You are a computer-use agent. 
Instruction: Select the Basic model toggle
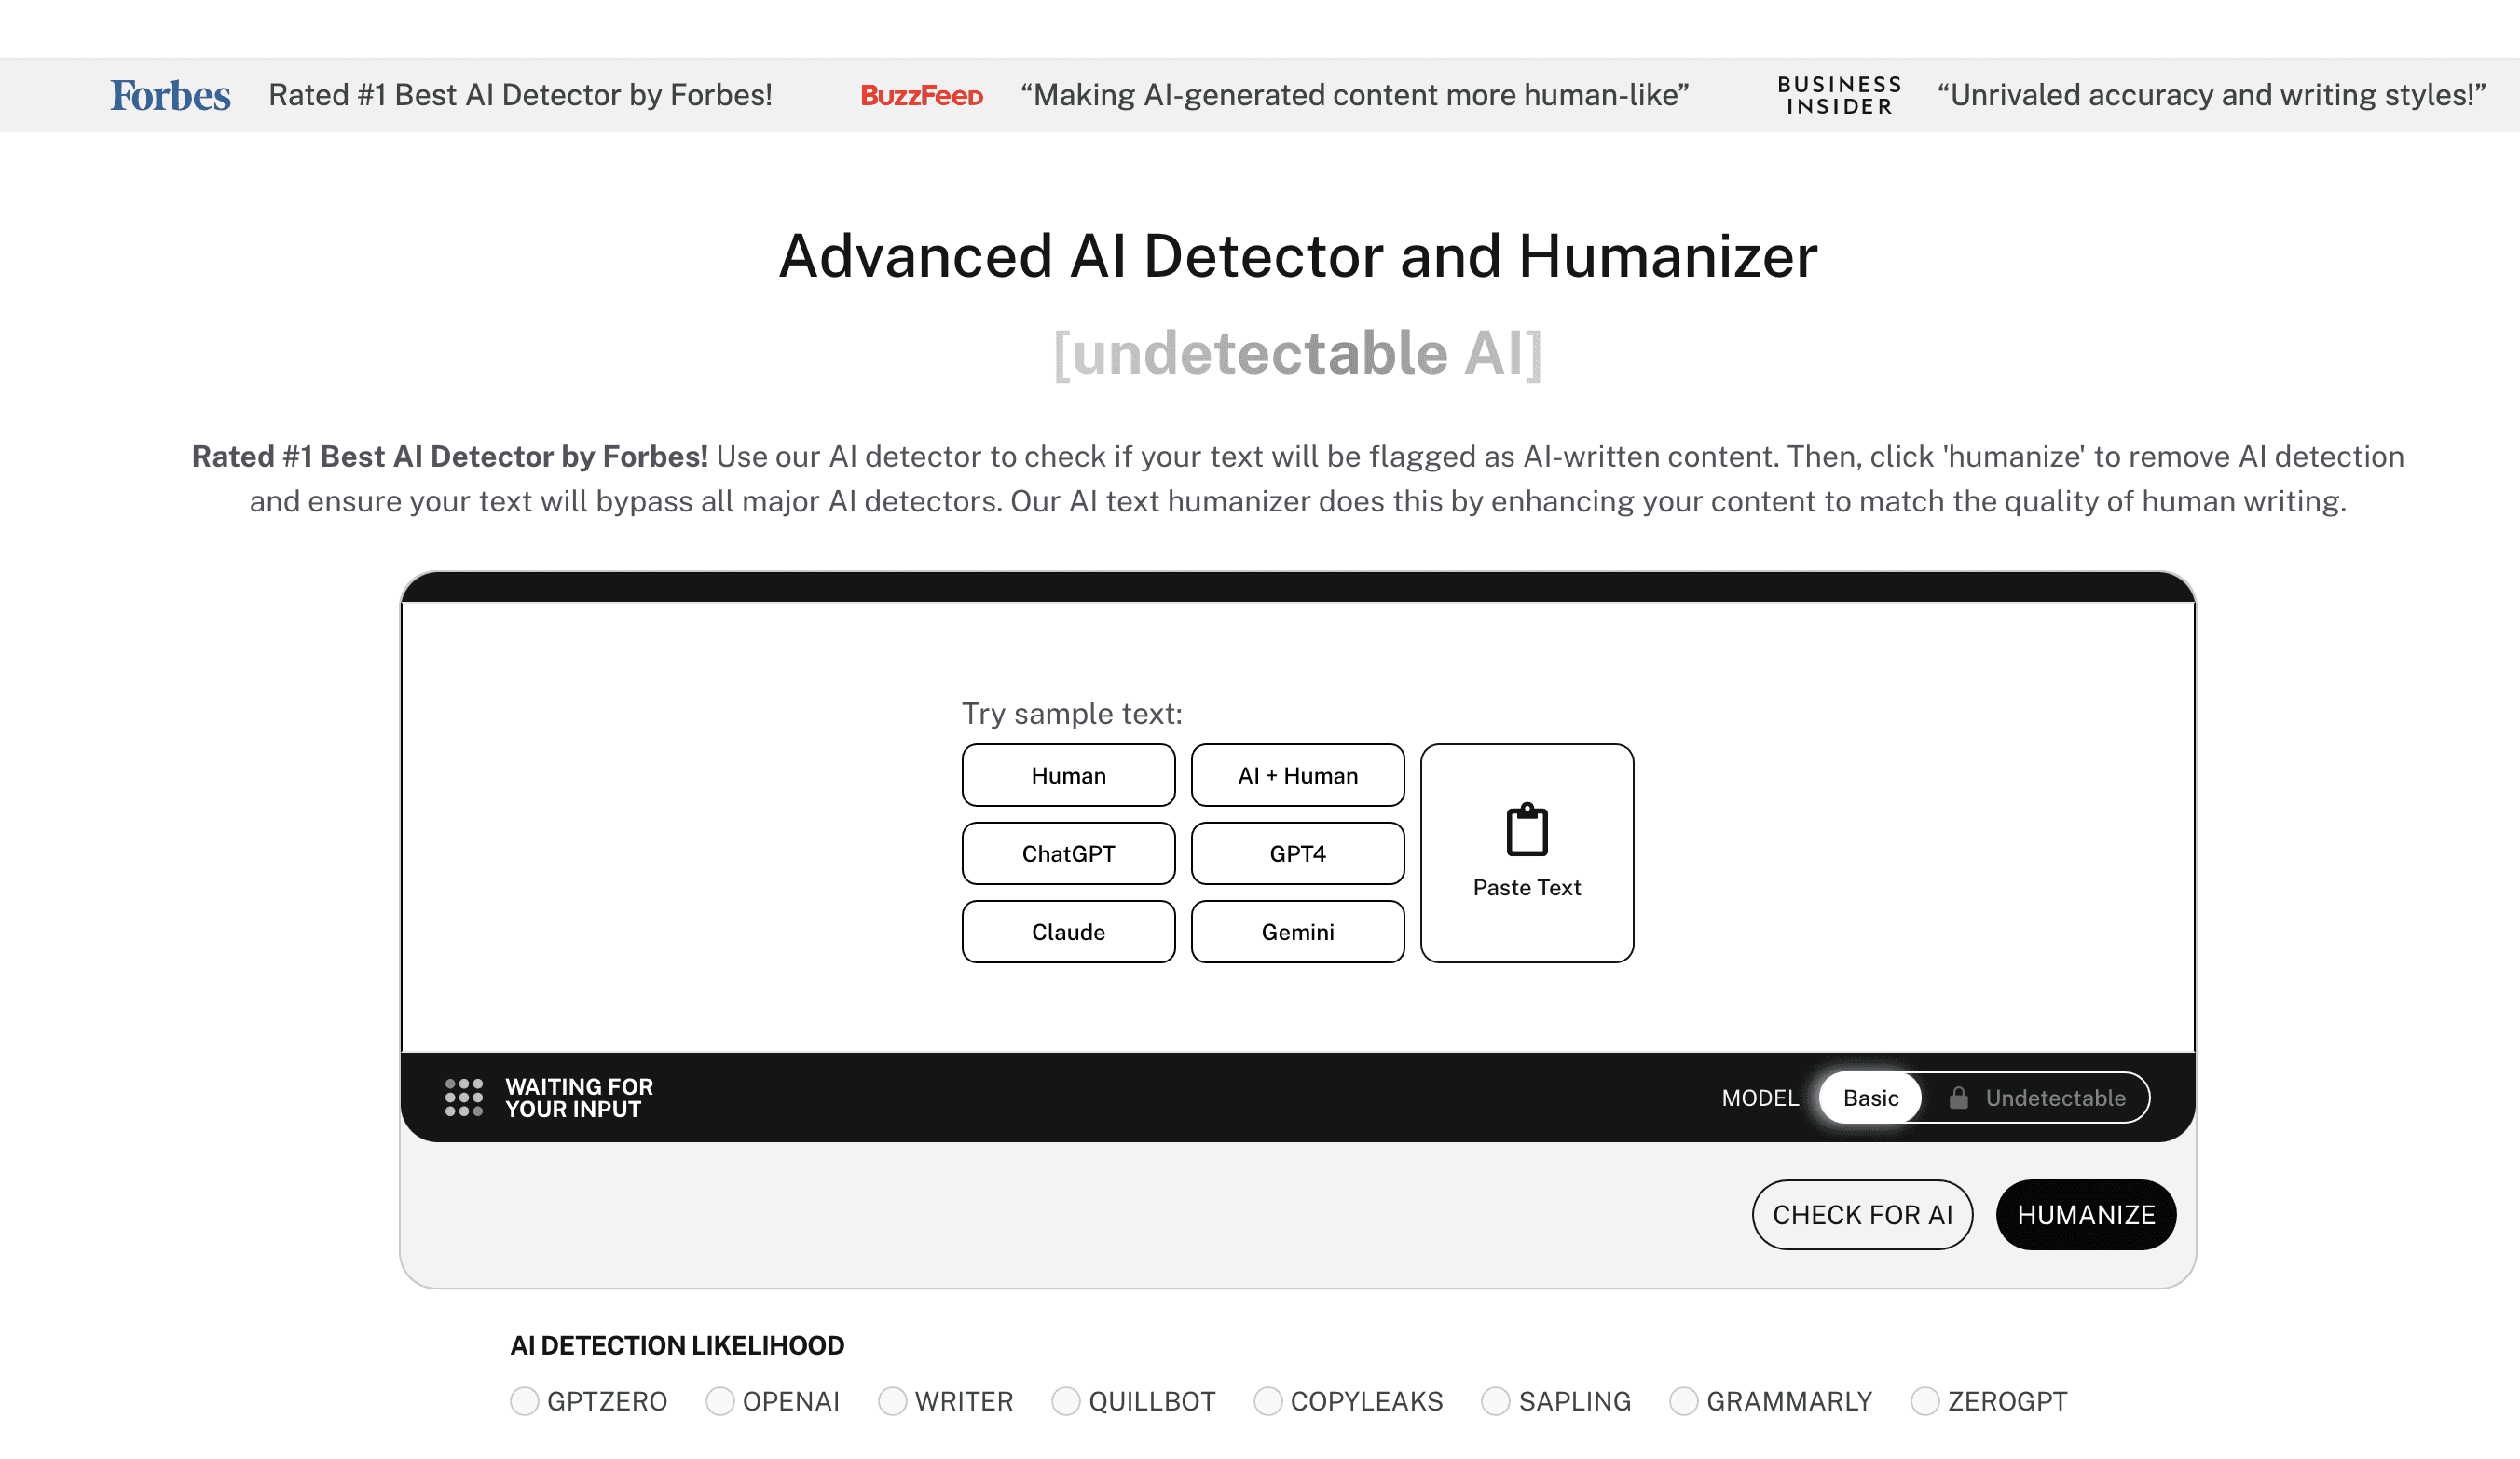click(x=1870, y=1097)
